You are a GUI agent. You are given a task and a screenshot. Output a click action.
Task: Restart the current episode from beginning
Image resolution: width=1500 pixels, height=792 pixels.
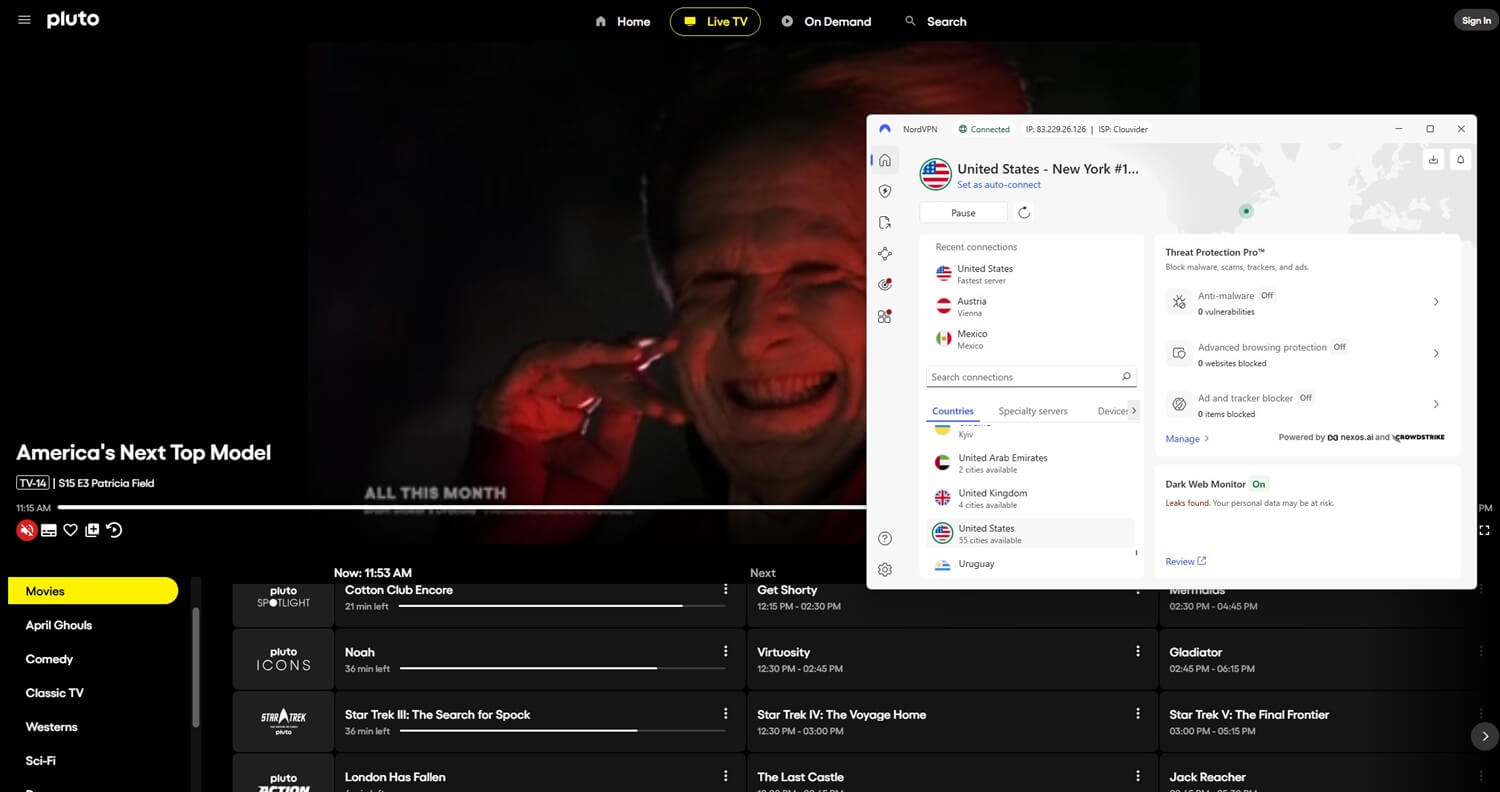point(114,530)
